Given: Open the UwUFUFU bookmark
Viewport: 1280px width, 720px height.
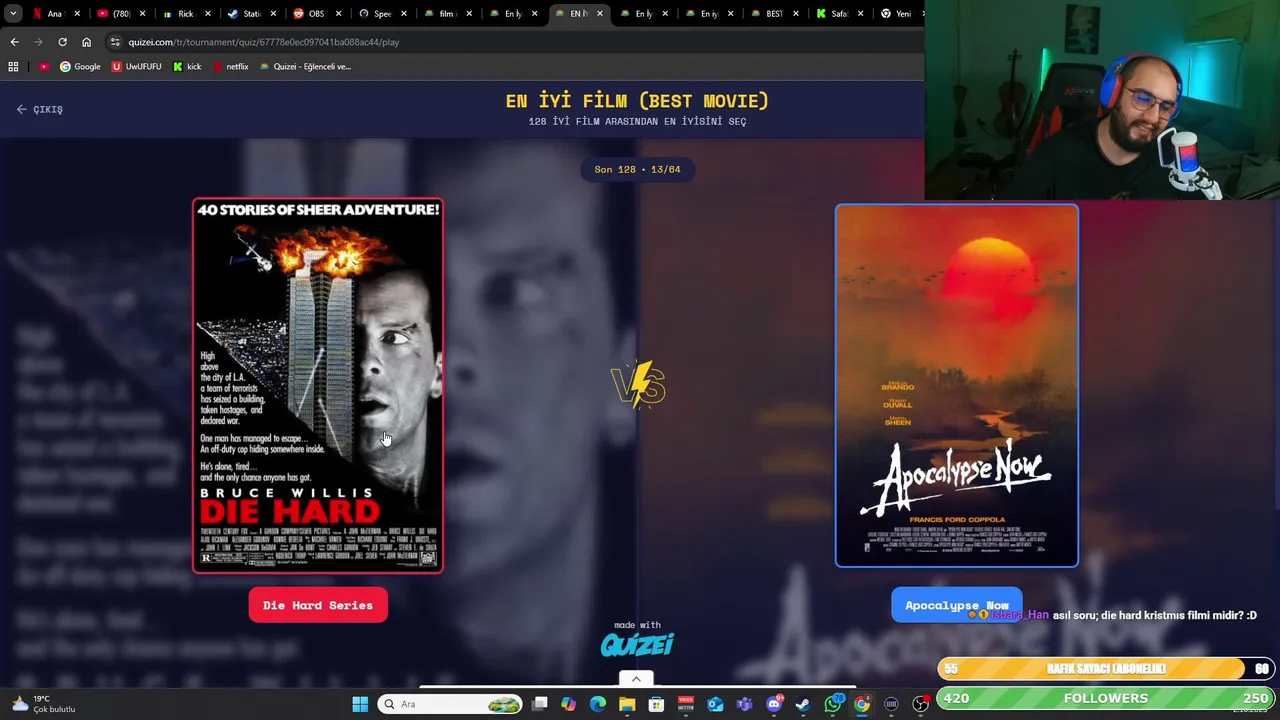Looking at the screenshot, I should [x=136, y=67].
